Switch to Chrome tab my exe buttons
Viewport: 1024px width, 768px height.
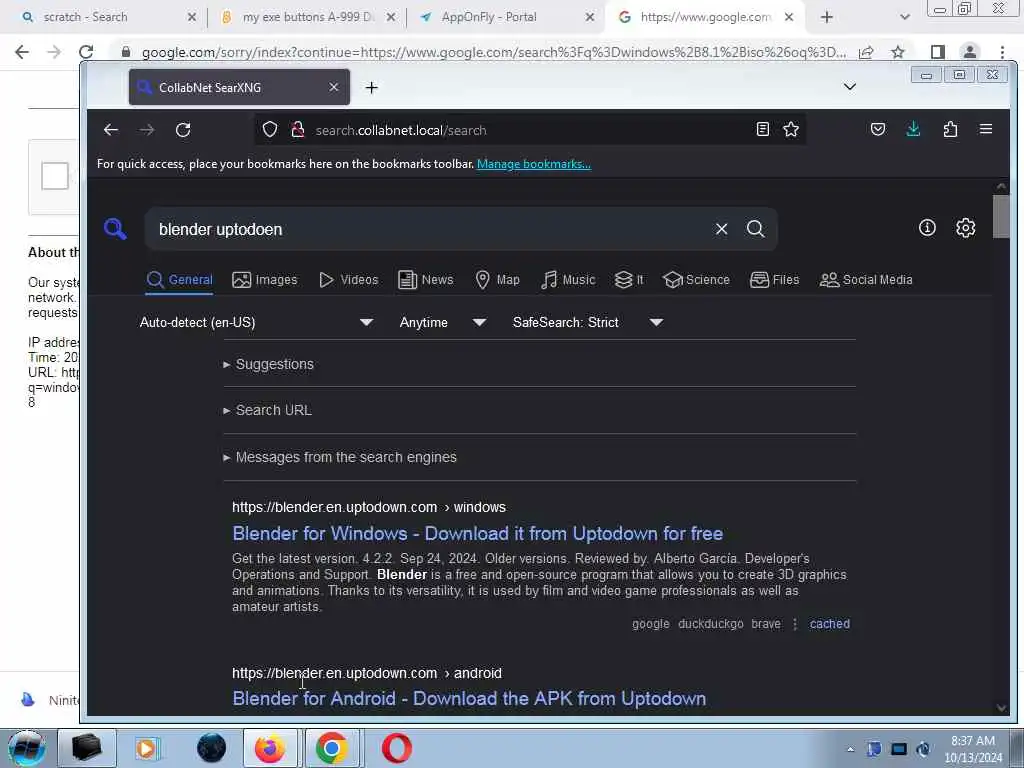coord(307,17)
